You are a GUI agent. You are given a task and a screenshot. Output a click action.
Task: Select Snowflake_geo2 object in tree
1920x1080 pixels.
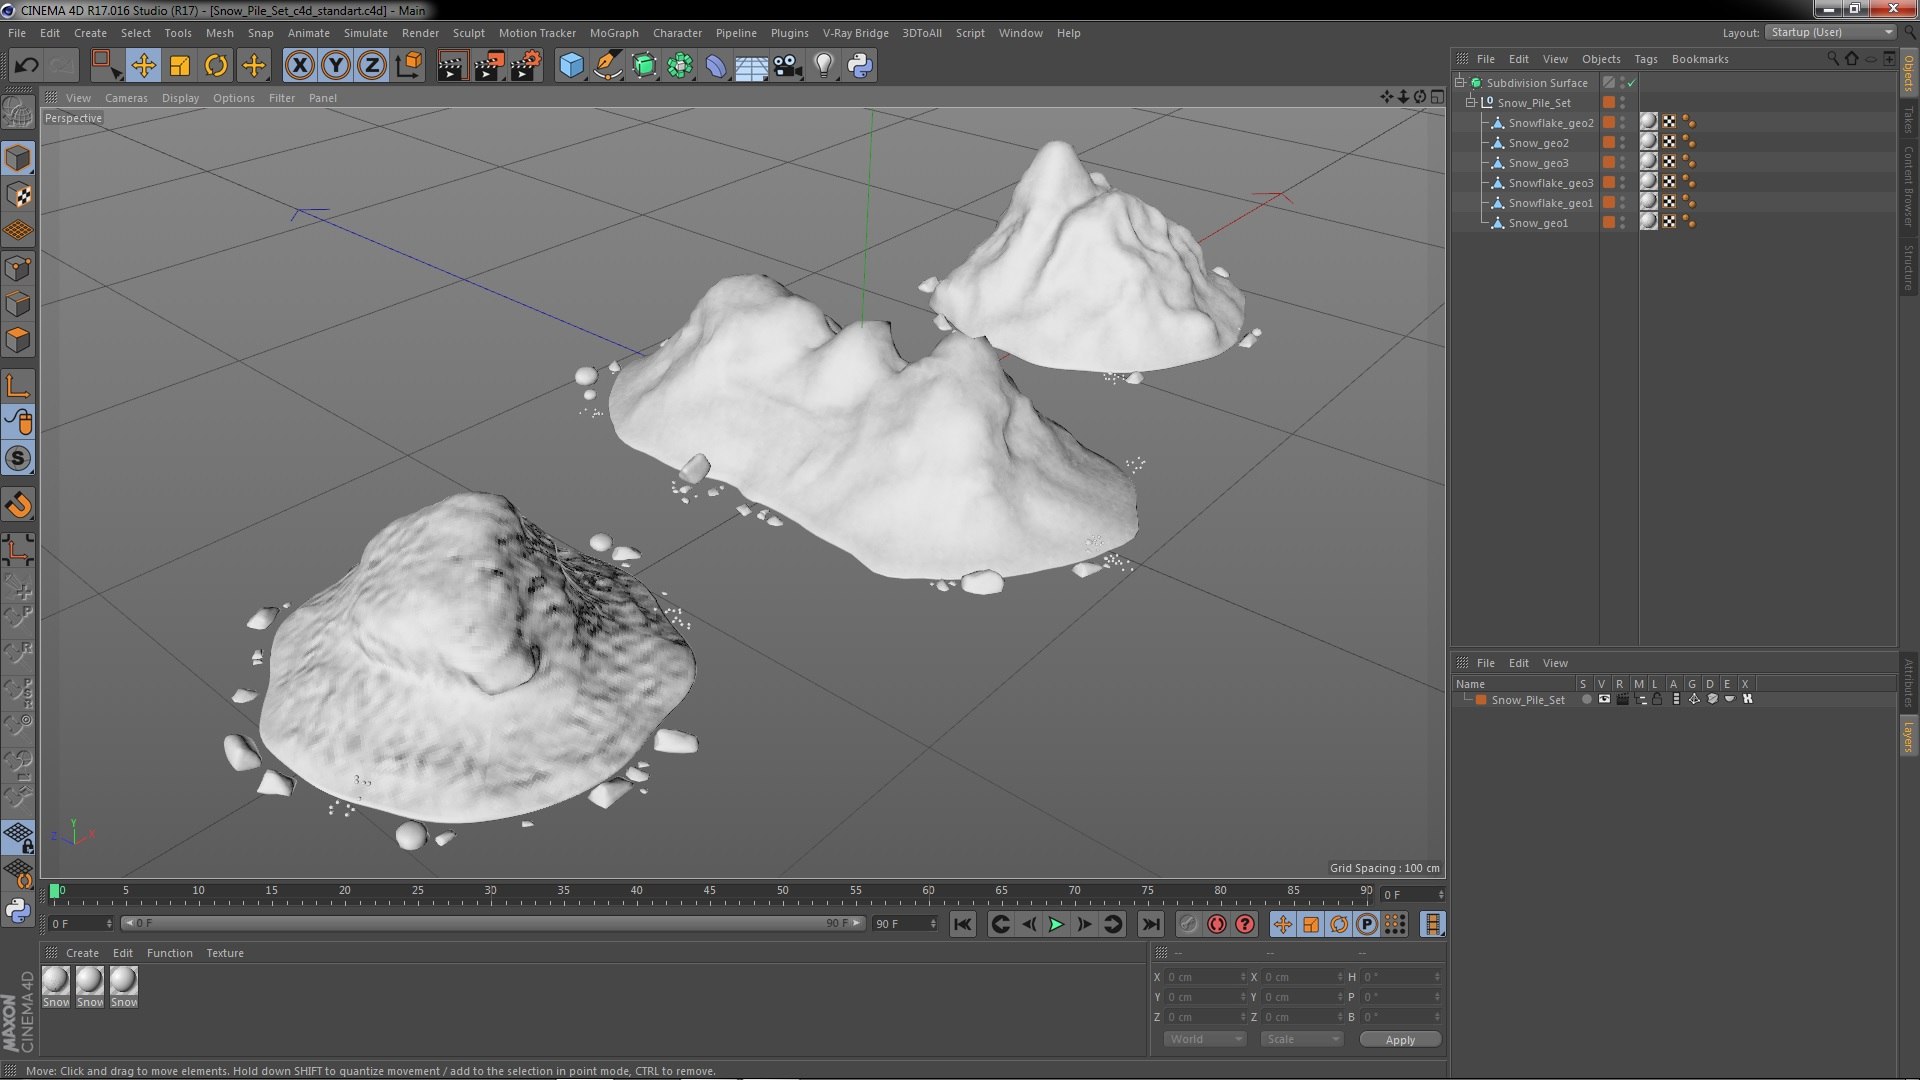click(1550, 123)
